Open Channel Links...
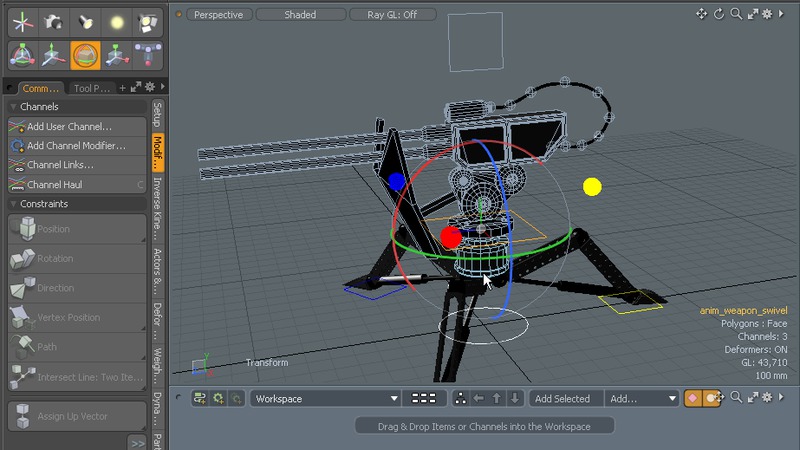 click(x=77, y=165)
